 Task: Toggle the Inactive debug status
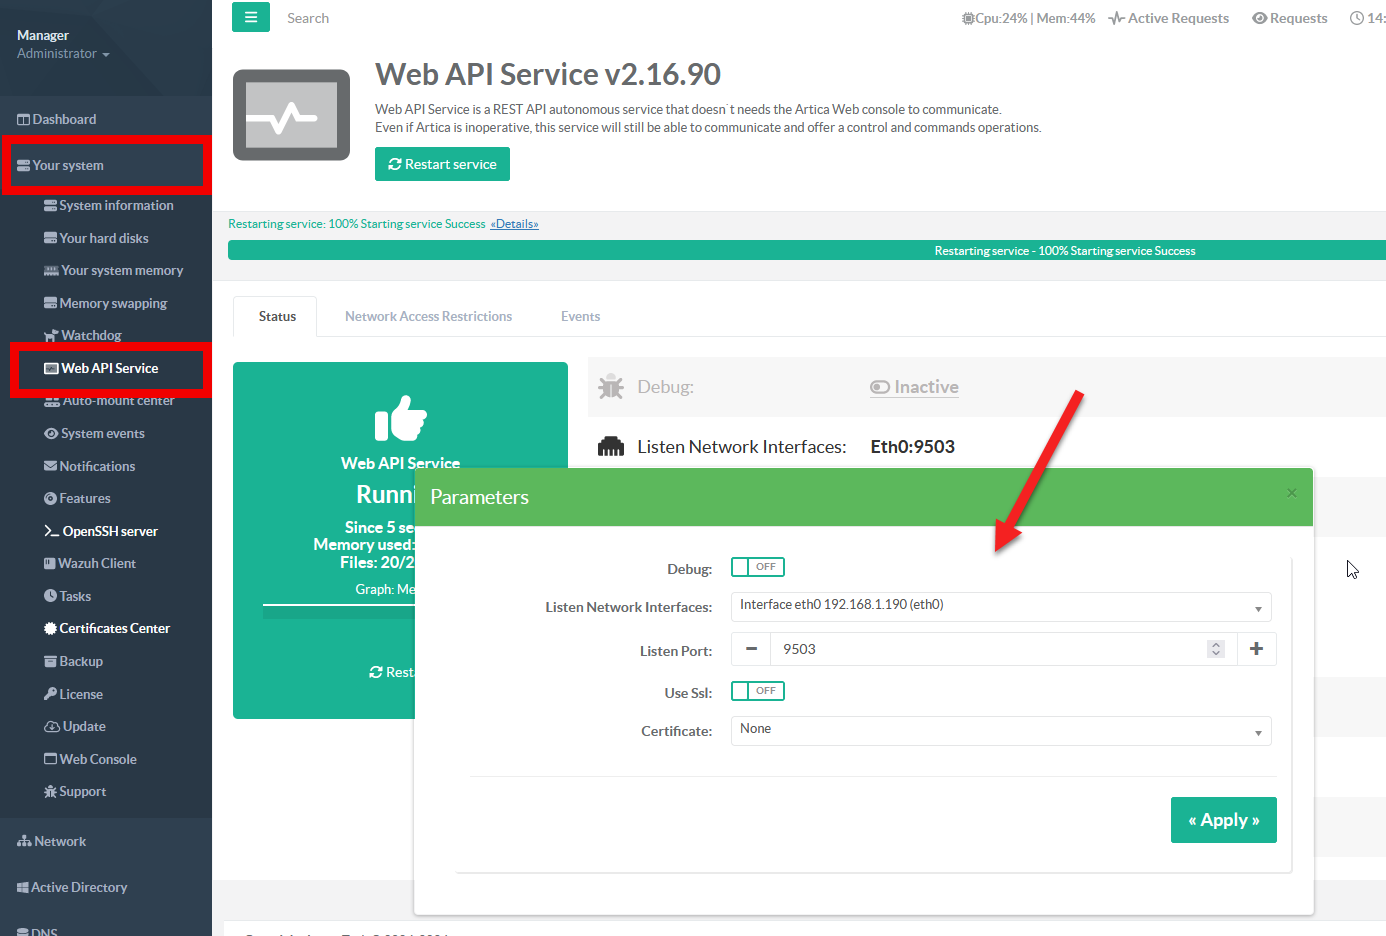point(914,387)
